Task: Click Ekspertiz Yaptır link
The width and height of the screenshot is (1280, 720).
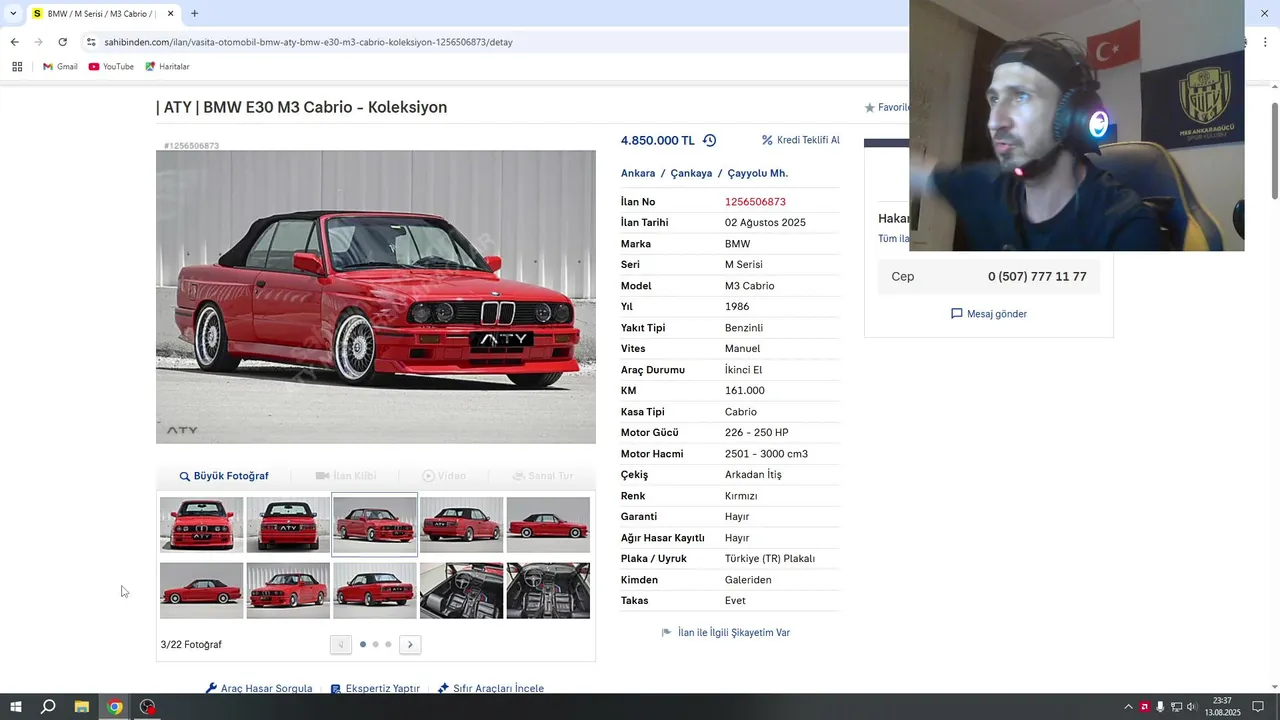Action: [375, 689]
